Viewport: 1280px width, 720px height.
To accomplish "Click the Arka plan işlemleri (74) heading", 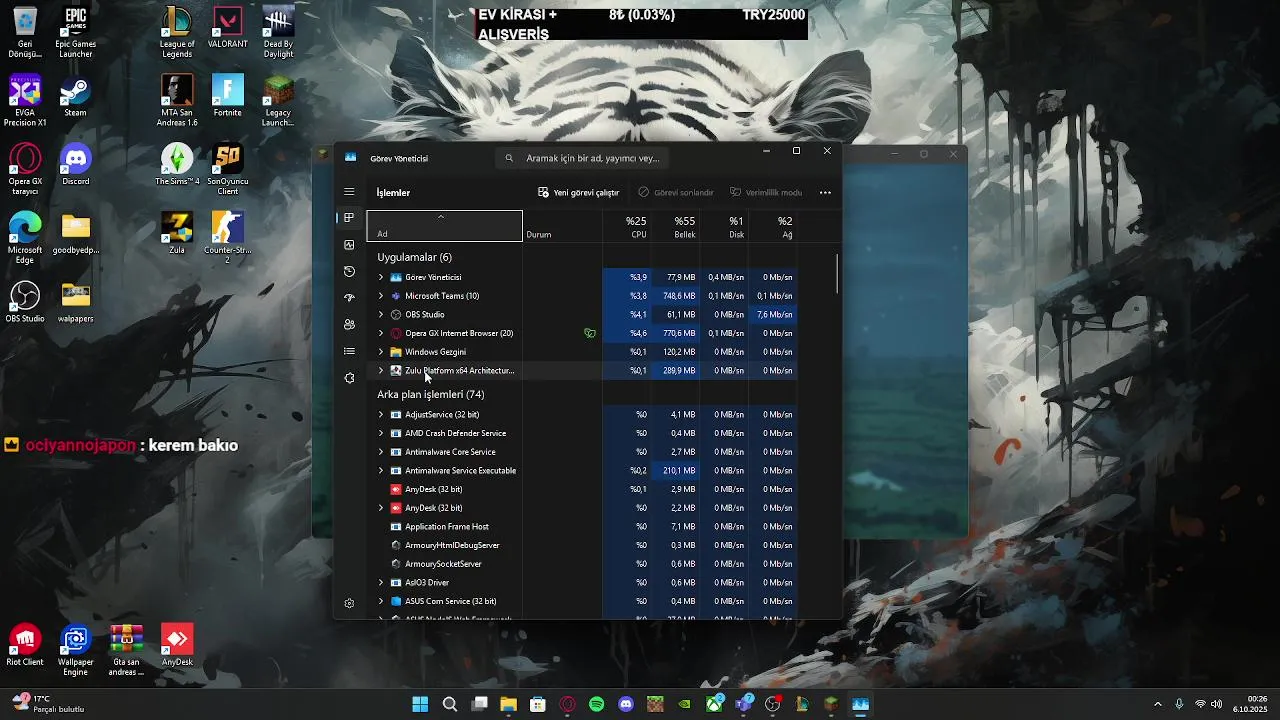I will 431,394.
